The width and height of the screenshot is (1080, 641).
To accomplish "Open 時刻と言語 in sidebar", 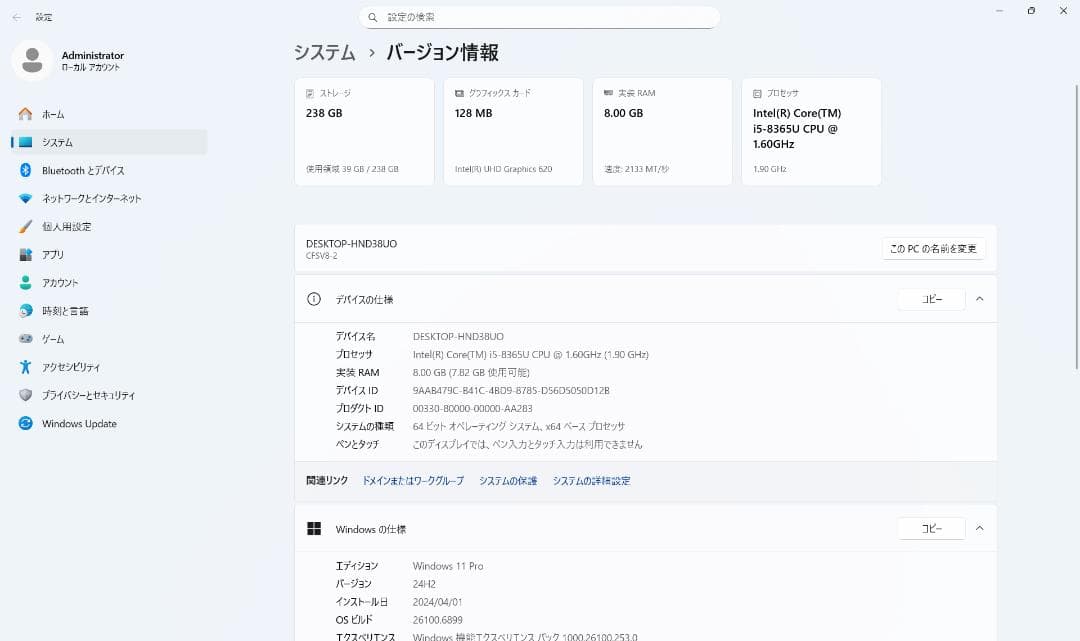I will 109,311.
